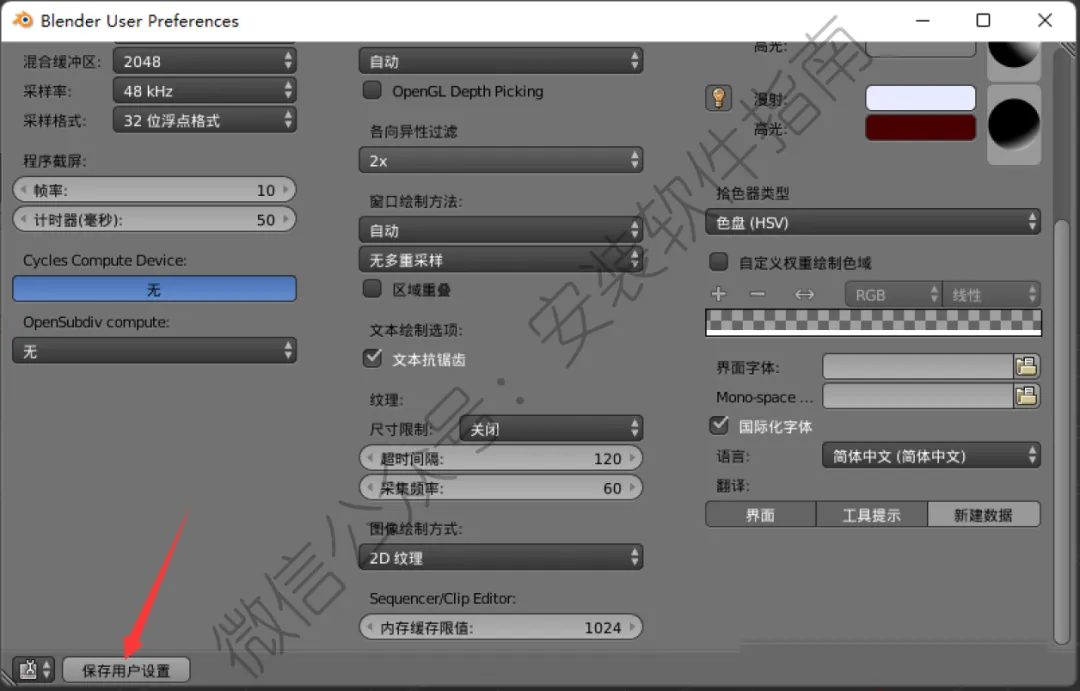This screenshot has height=691, width=1080.
Task: Open 拾色器类型 色盘 (HSV) dropdown
Action: pyautogui.click(x=873, y=223)
